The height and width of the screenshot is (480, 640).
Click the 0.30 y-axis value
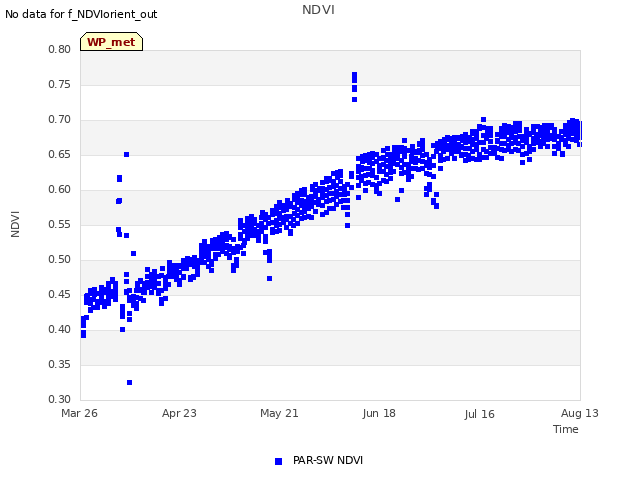(x=60, y=399)
